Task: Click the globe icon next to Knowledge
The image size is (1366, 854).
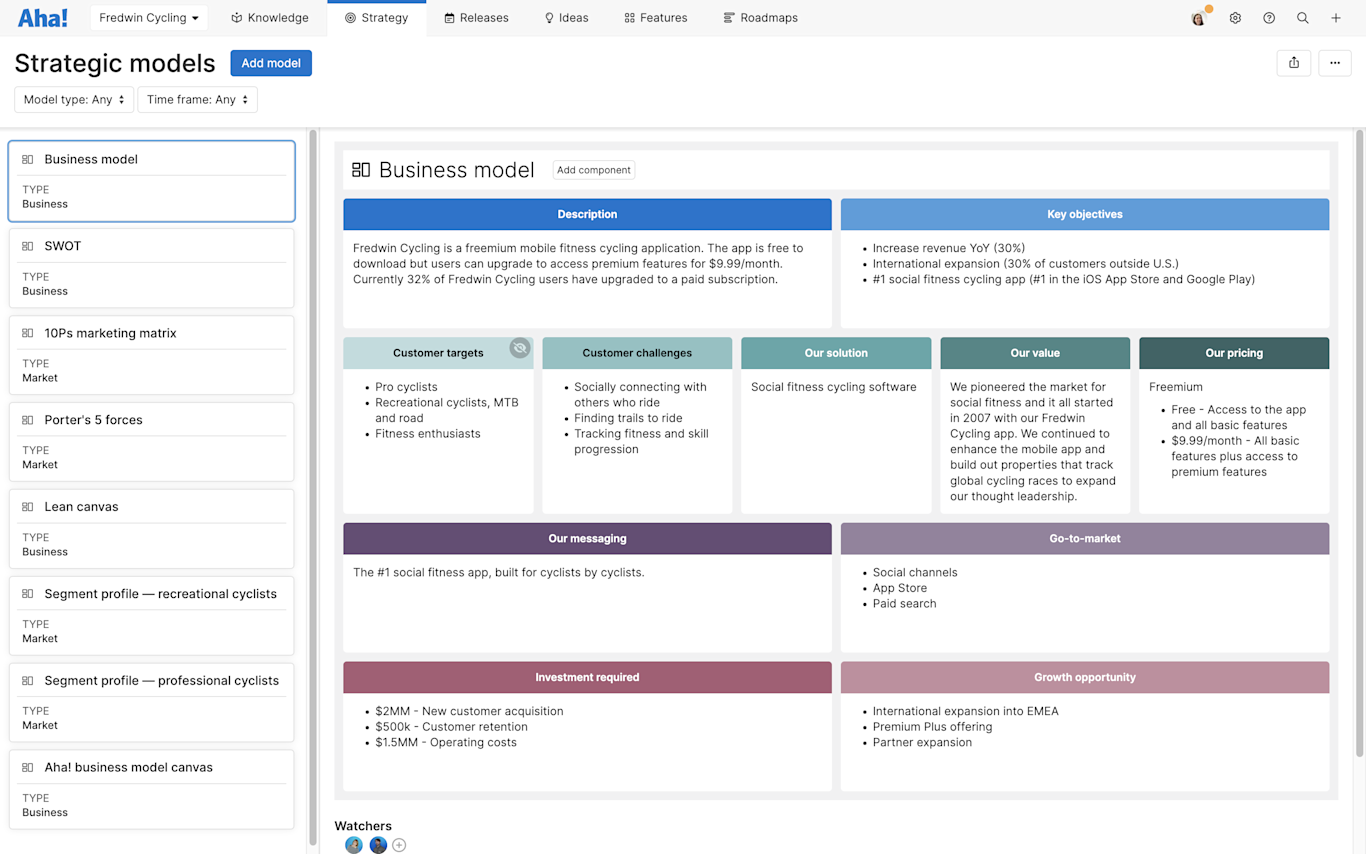Action: pyautogui.click(x=235, y=17)
